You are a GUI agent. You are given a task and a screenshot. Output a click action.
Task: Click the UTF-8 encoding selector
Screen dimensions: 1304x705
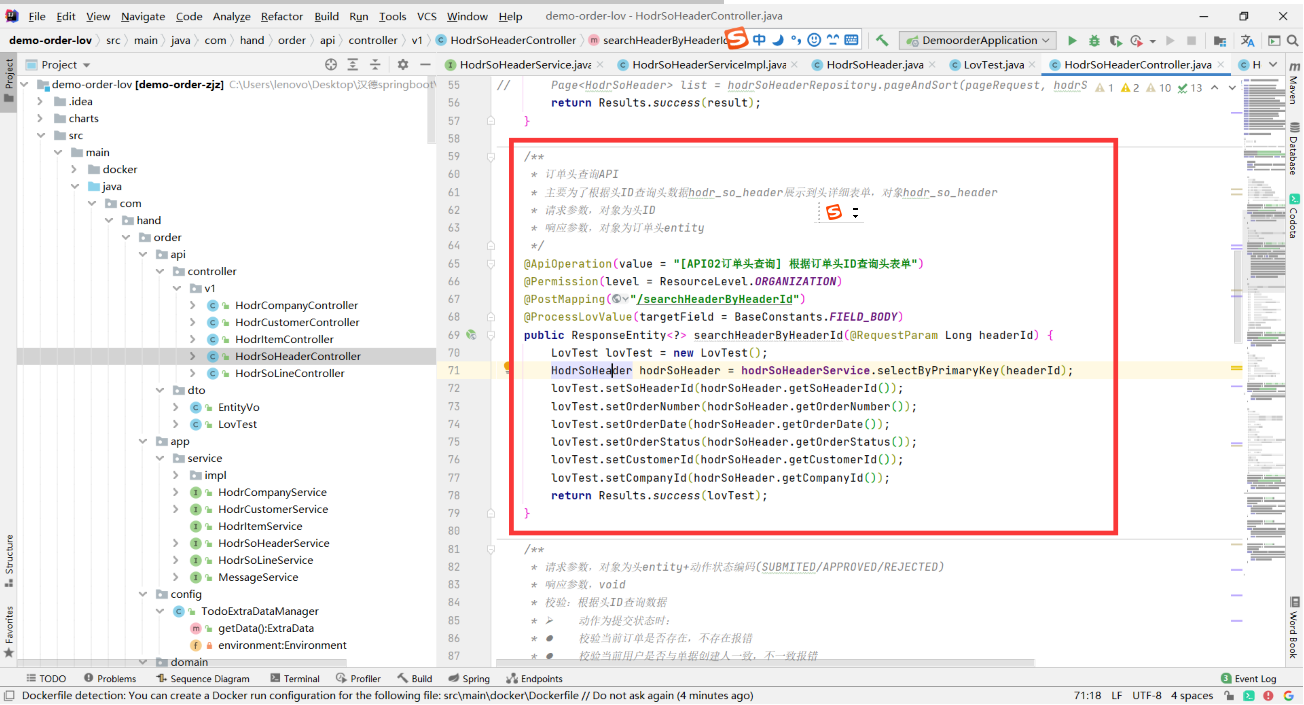tap(1147, 695)
